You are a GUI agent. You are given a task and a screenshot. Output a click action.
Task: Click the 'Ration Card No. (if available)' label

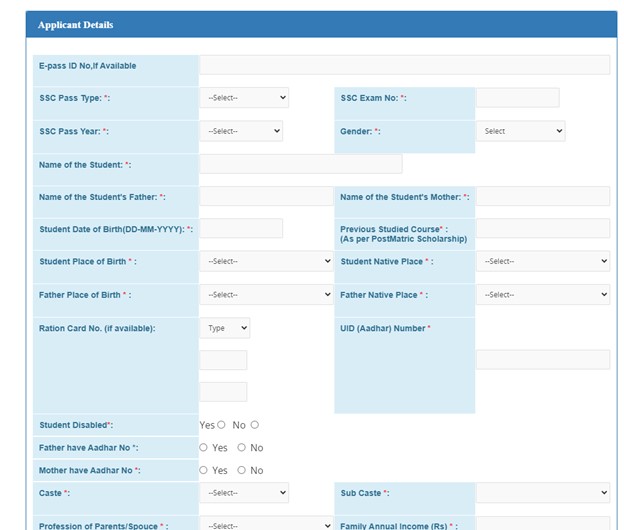click(97, 328)
